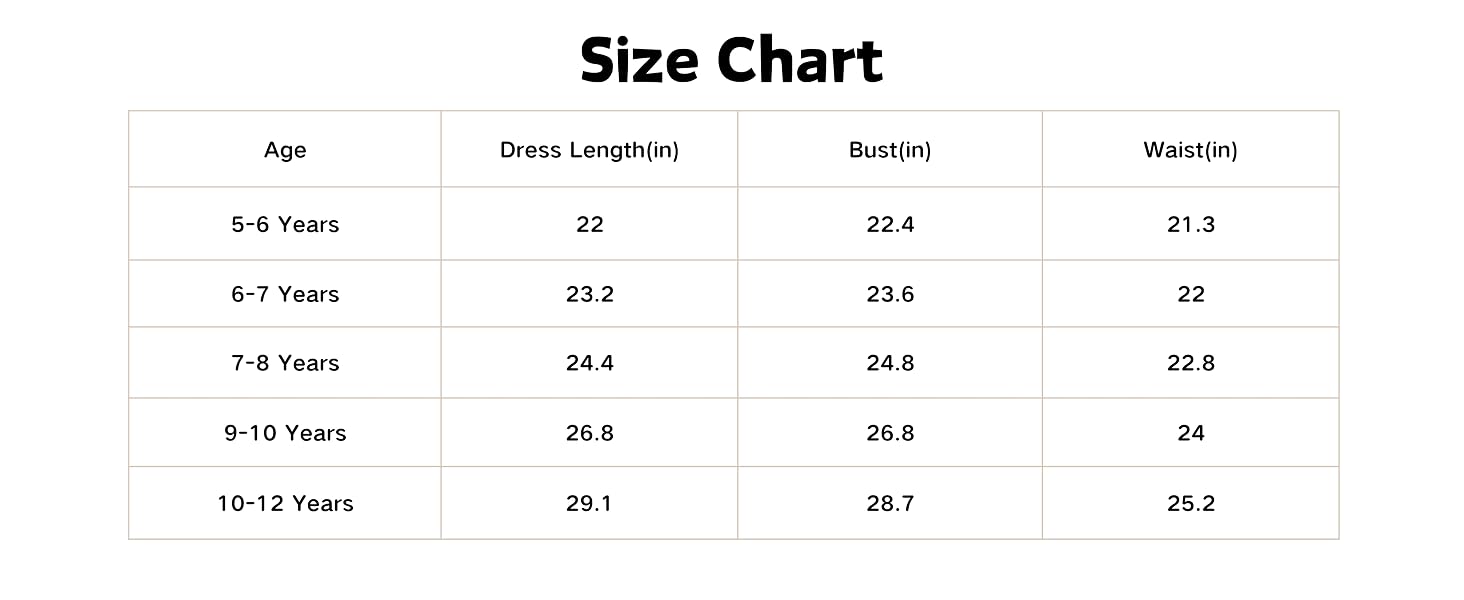1464x600 pixels.
Task: Click the 5-6 Years row label
Action: coord(285,224)
